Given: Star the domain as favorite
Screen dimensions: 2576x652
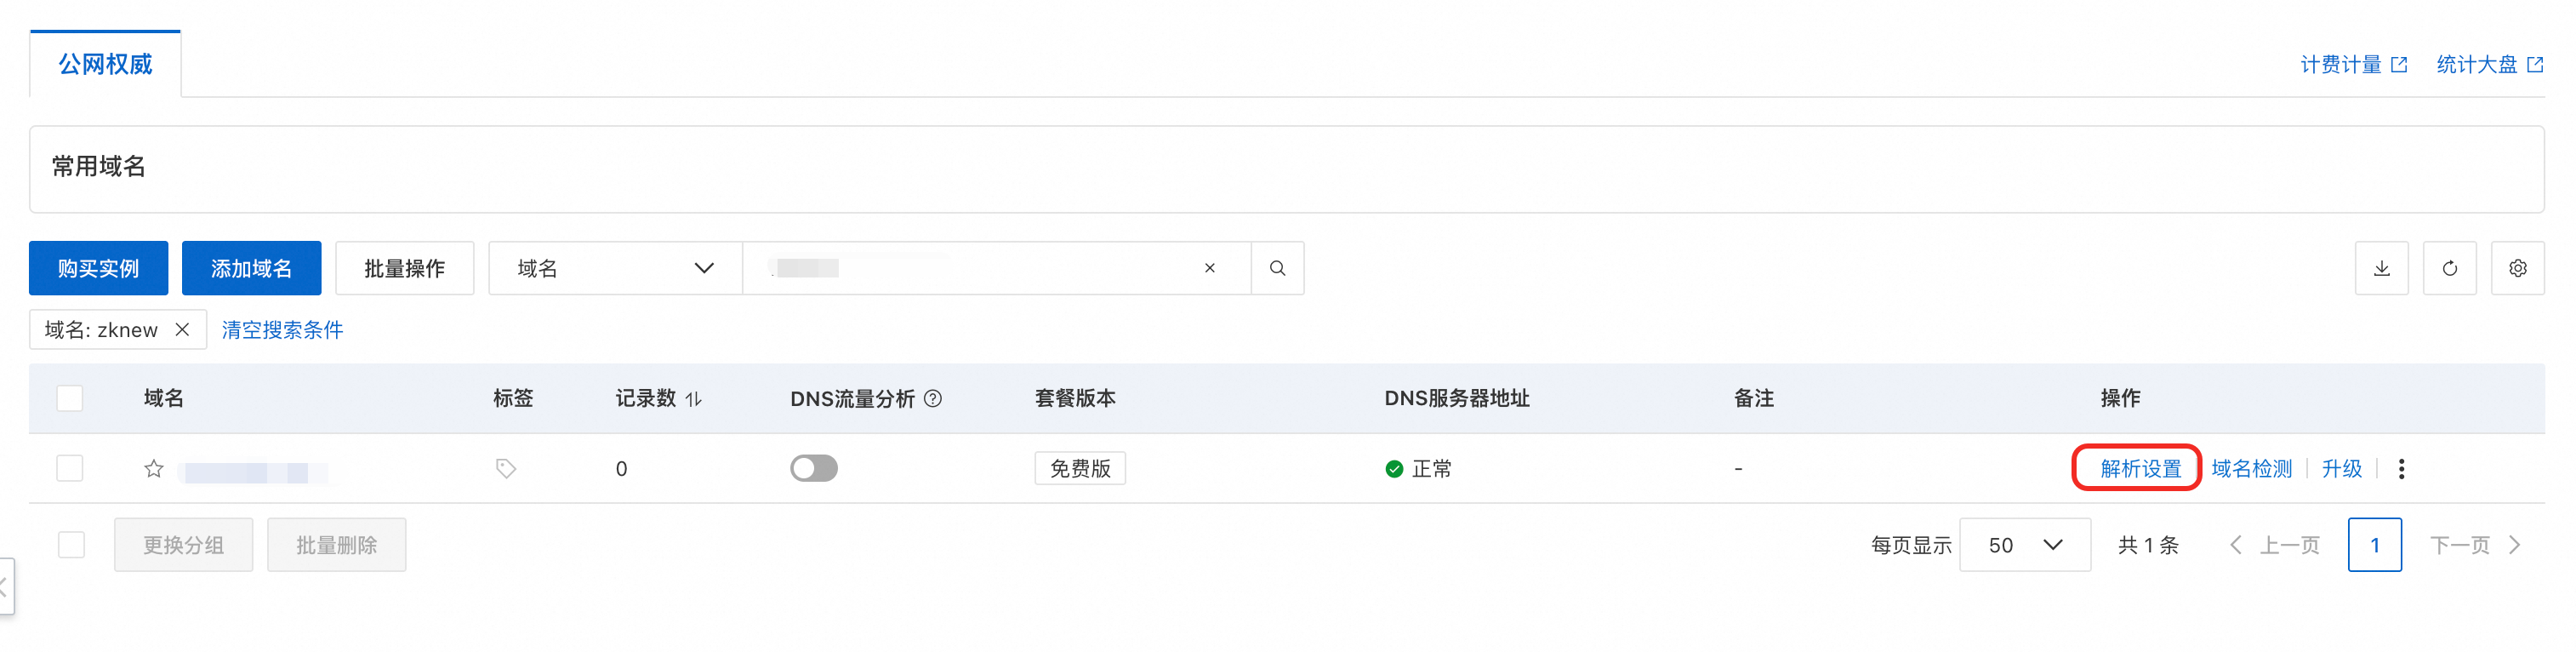Looking at the screenshot, I should pos(153,467).
